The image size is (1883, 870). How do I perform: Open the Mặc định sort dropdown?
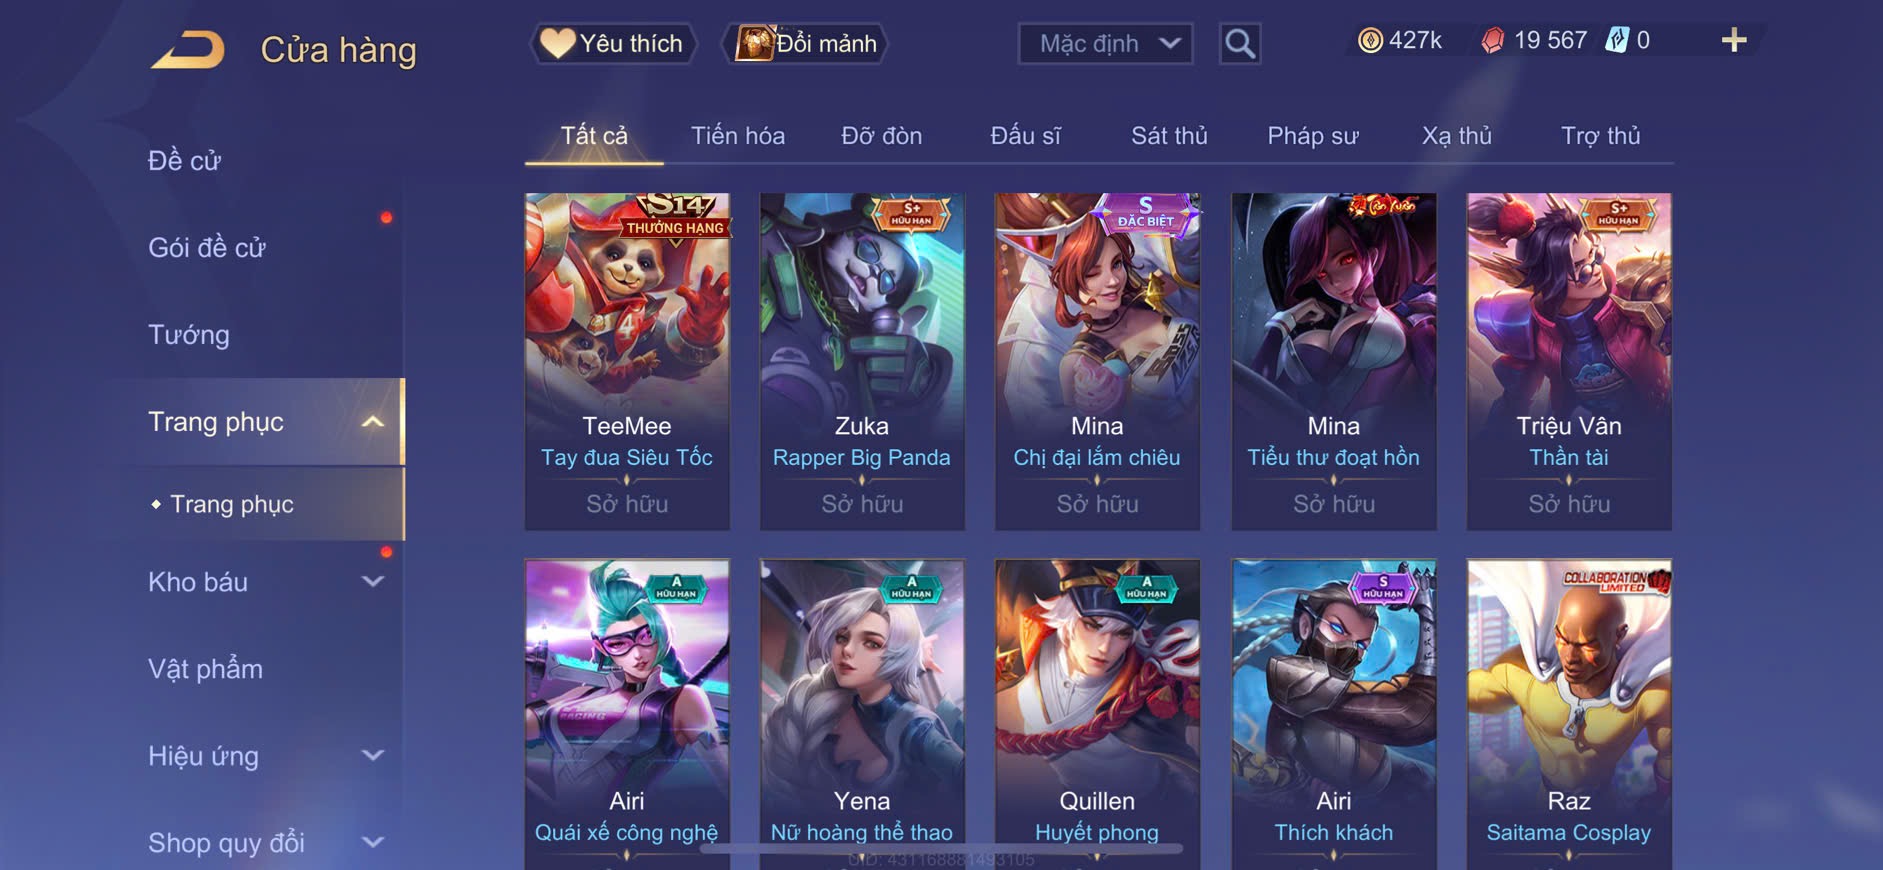pyautogui.click(x=1105, y=44)
